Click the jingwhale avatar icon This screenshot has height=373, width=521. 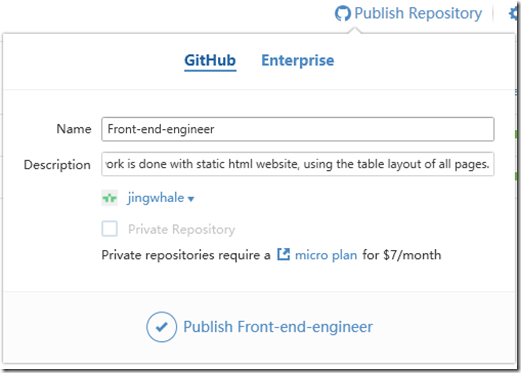click(x=110, y=198)
